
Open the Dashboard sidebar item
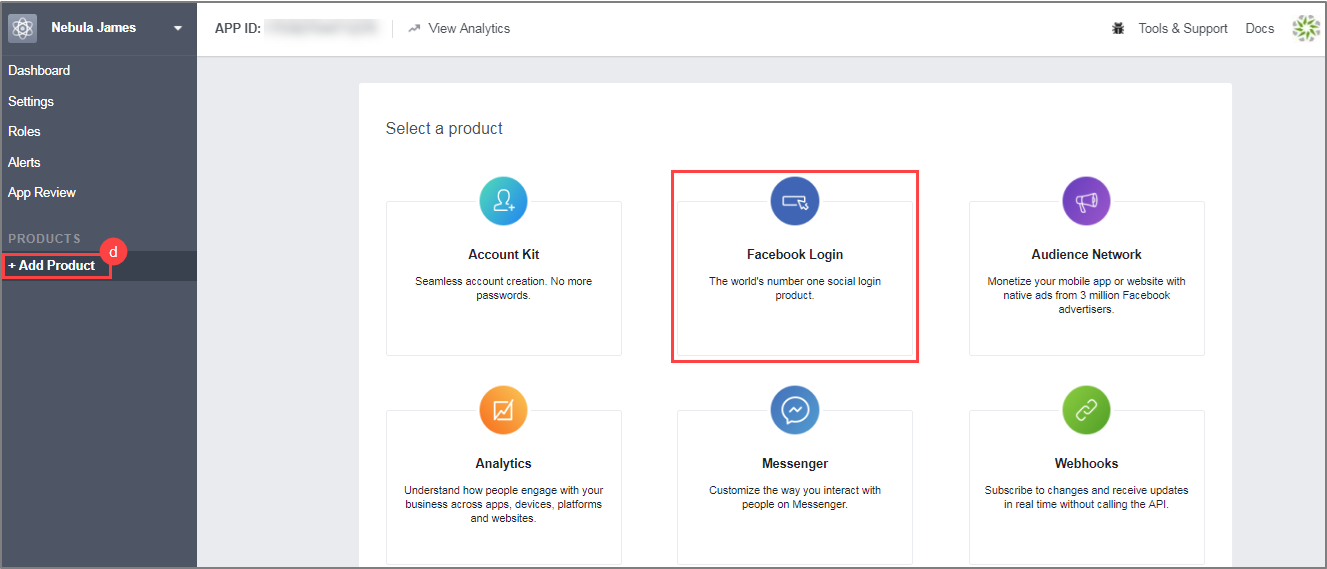click(x=39, y=70)
